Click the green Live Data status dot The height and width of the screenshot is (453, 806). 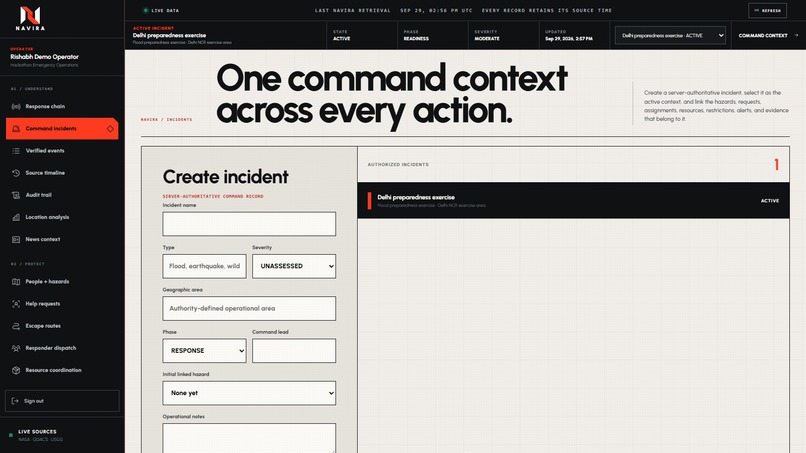[x=145, y=10]
